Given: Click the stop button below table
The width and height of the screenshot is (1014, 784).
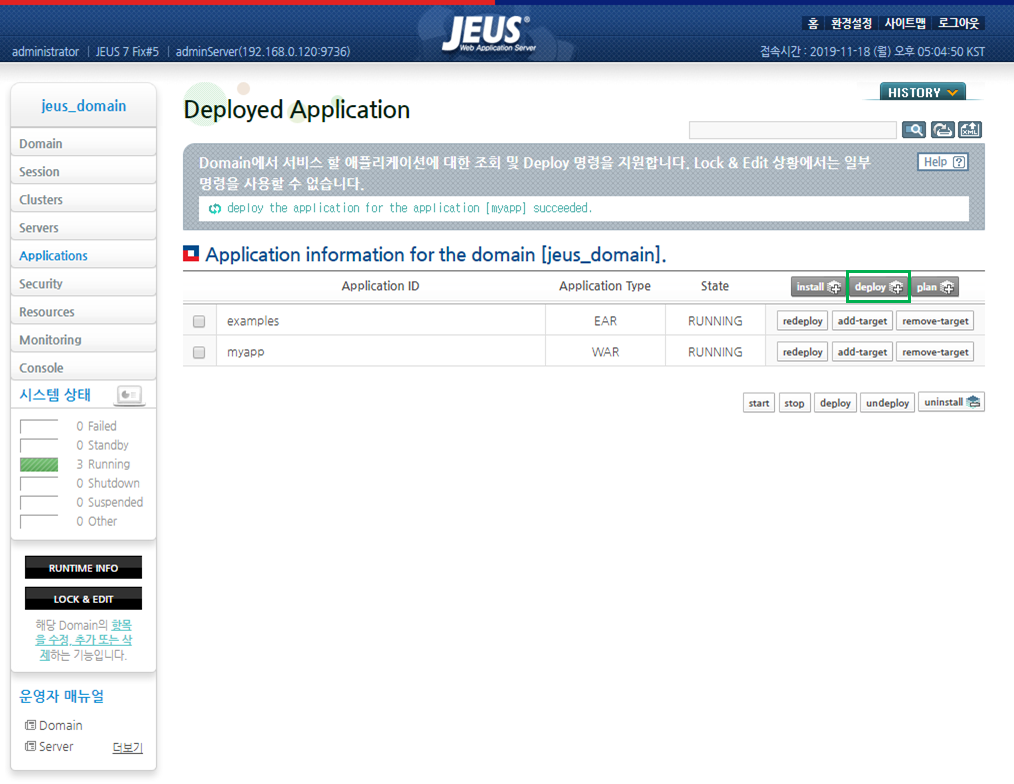Looking at the screenshot, I should click(794, 403).
